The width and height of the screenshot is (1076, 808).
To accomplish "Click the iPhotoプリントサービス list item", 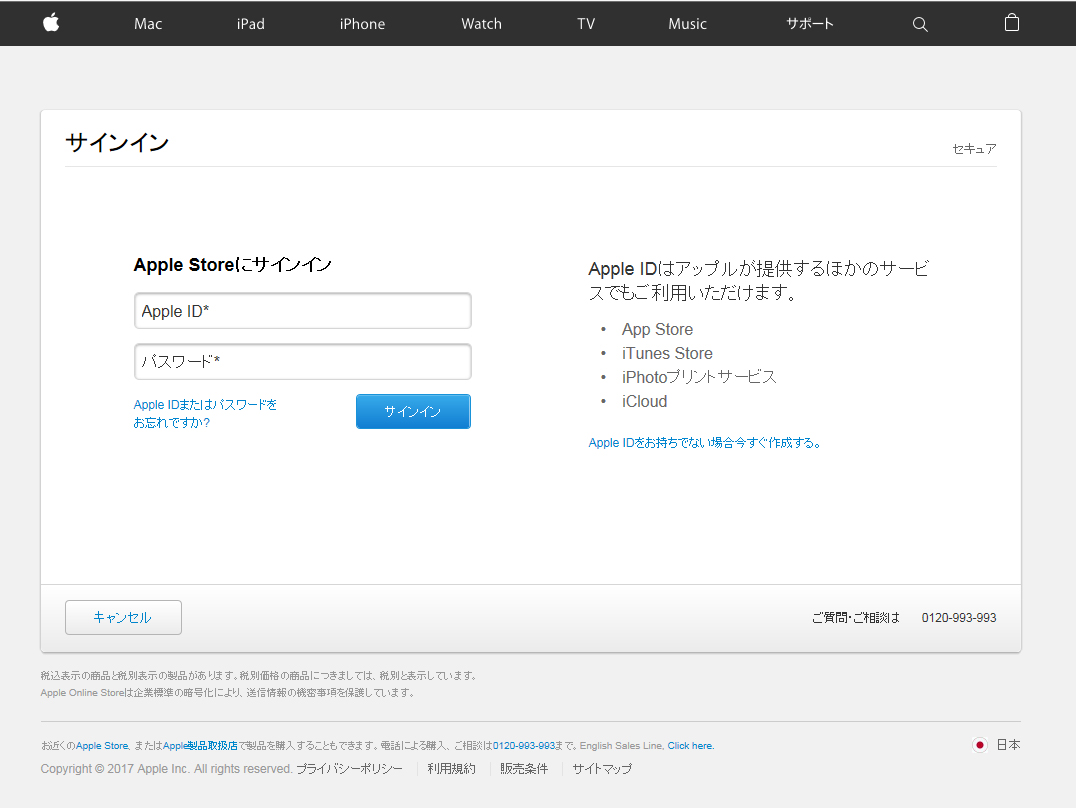I will tap(699, 377).
